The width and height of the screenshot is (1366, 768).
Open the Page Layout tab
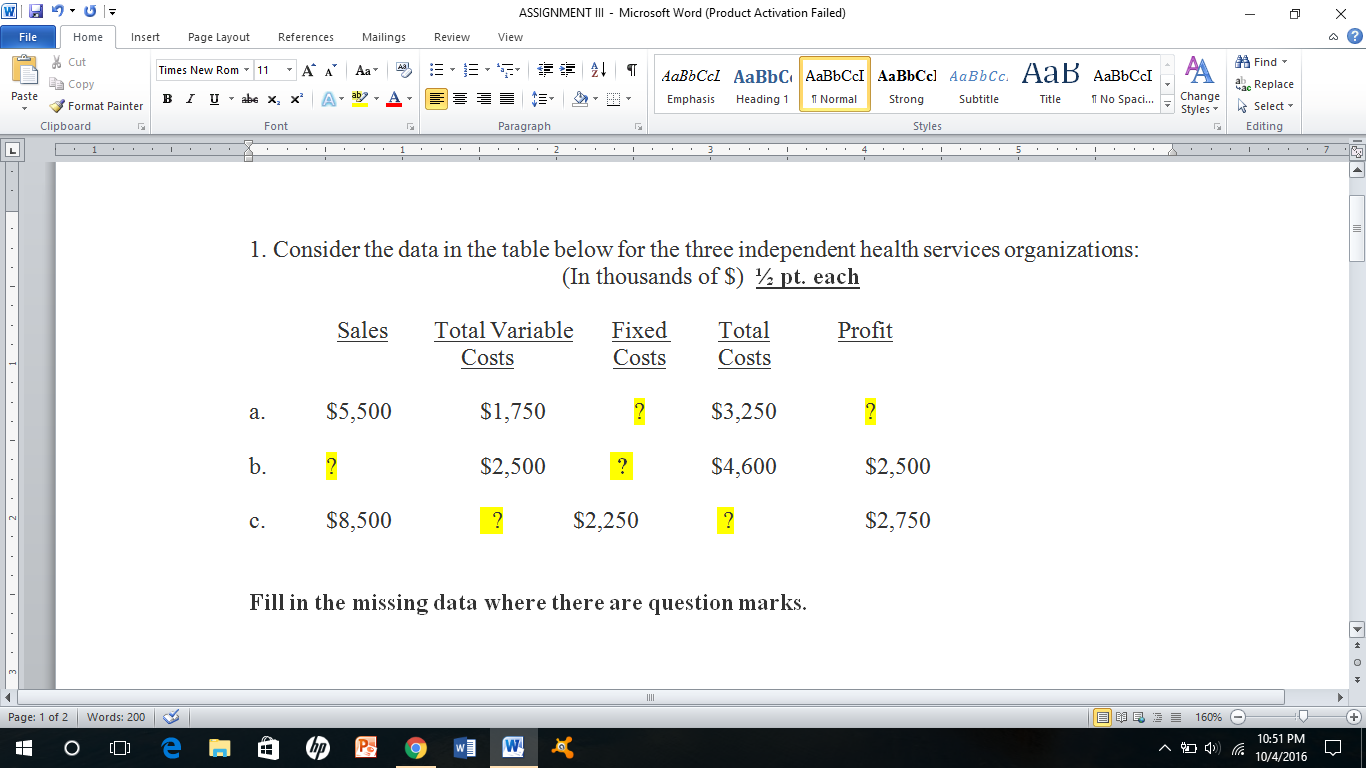point(218,37)
